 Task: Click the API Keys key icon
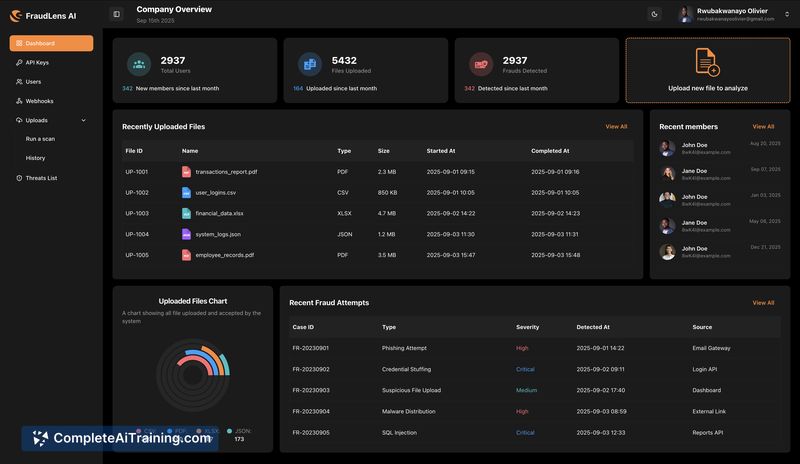point(19,62)
